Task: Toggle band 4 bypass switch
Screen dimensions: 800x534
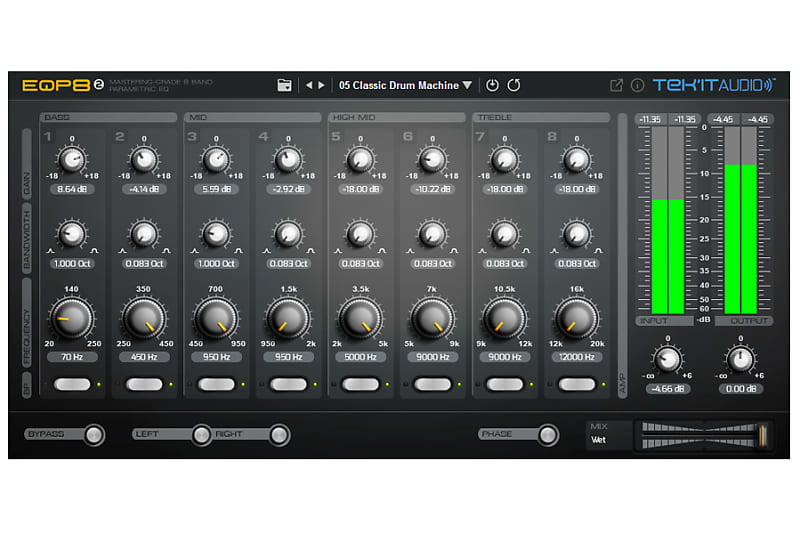Action: click(288, 385)
